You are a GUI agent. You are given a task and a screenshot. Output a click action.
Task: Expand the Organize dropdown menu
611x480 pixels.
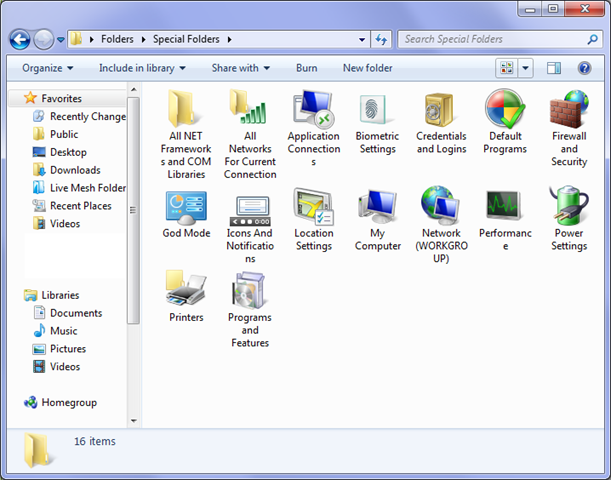(48, 68)
